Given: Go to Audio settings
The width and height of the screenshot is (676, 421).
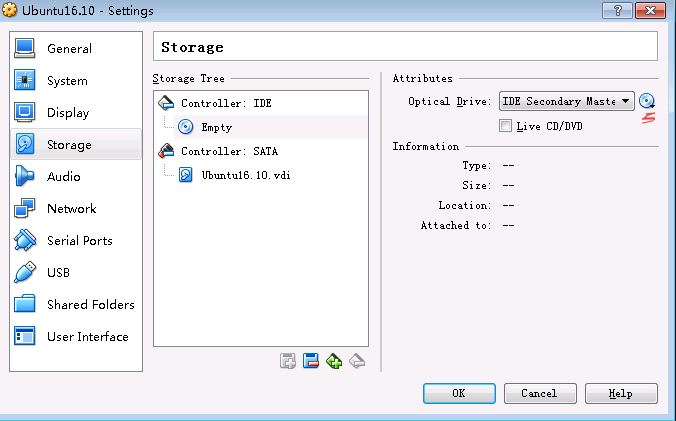Looking at the screenshot, I should [76, 176].
